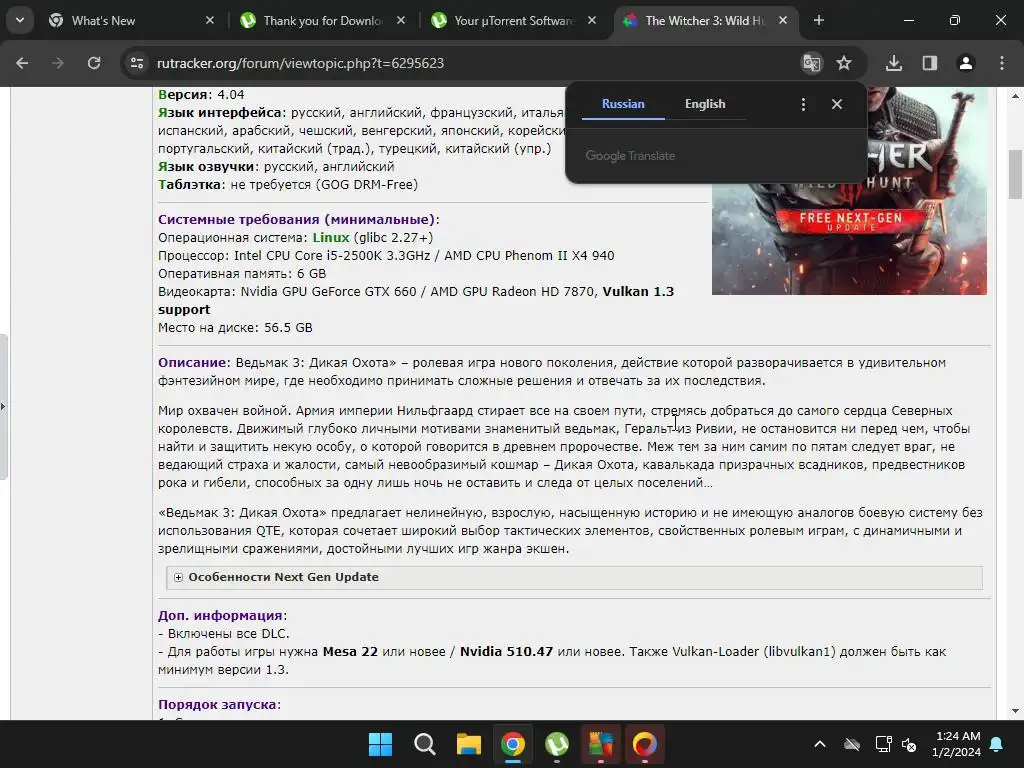Click the text Место на диске: 56.5 GB
Screen dimensions: 1024x768
click(x=235, y=328)
